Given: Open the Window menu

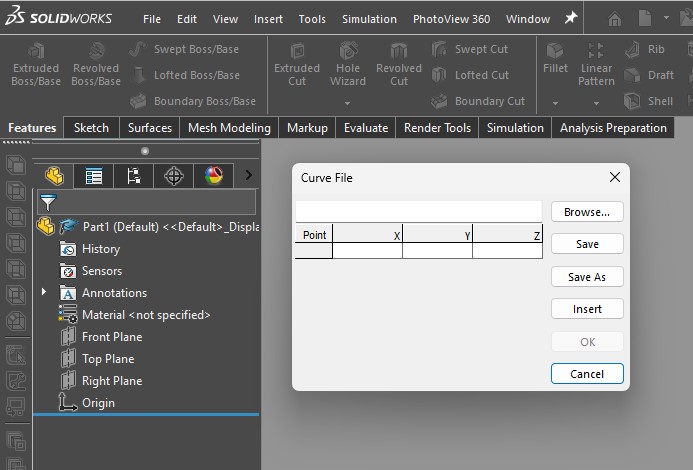Looking at the screenshot, I should (x=528, y=19).
